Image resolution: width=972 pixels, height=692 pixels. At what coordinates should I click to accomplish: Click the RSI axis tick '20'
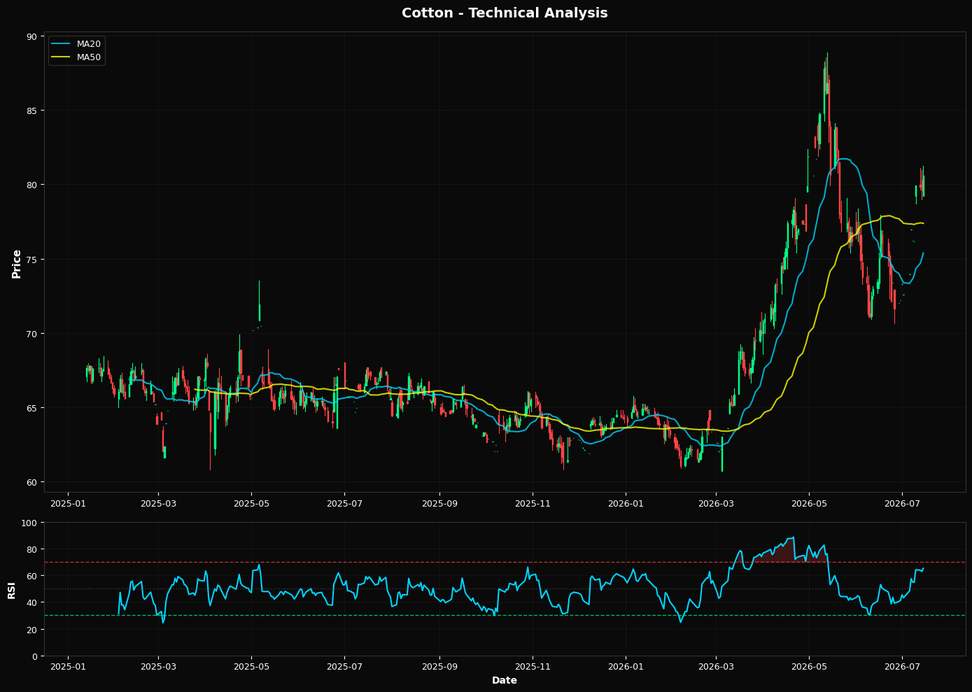click(31, 630)
